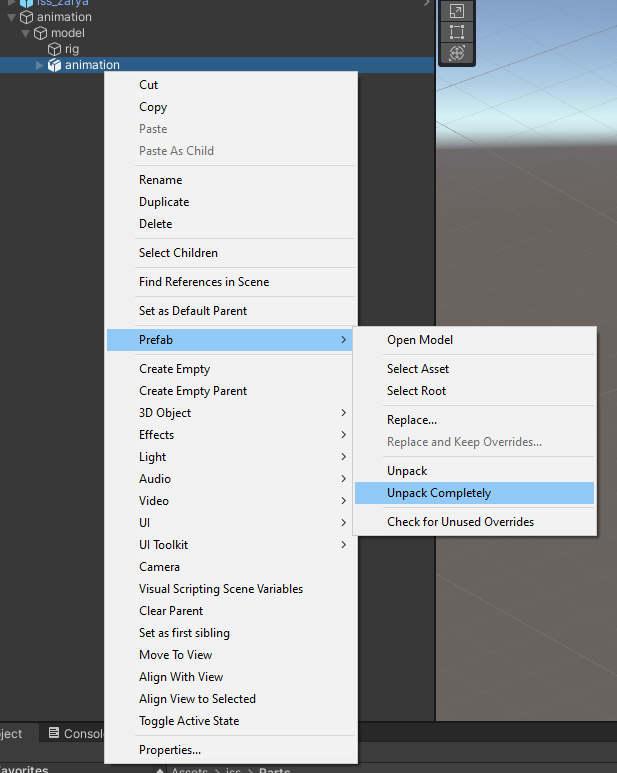Click the rig object cube icon
This screenshot has height=773, width=617.
pyautogui.click(x=55, y=49)
